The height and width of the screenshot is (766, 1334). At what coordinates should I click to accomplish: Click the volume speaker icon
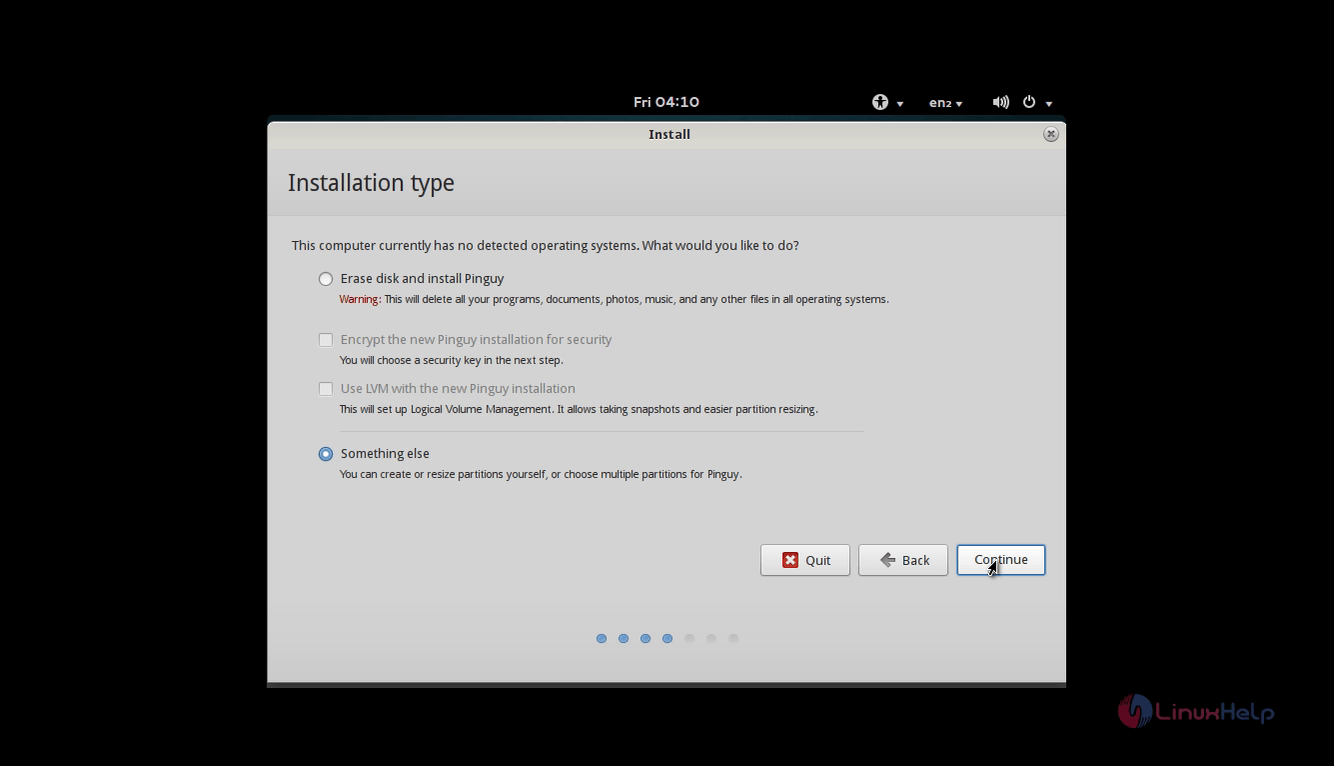(1000, 102)
